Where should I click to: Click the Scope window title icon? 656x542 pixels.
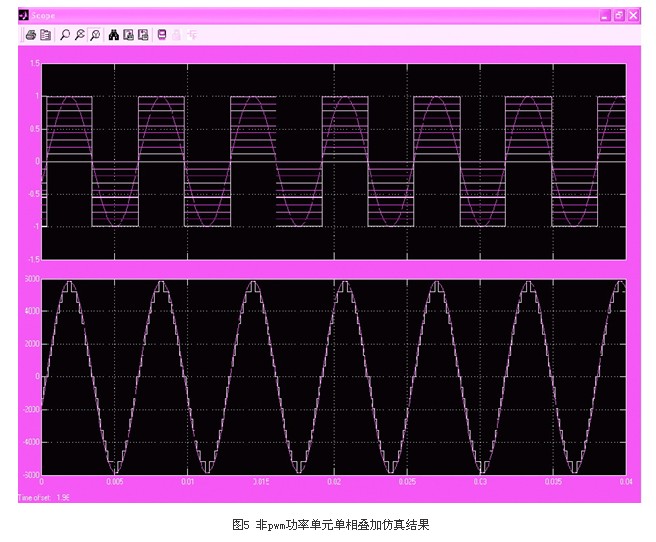23,15
